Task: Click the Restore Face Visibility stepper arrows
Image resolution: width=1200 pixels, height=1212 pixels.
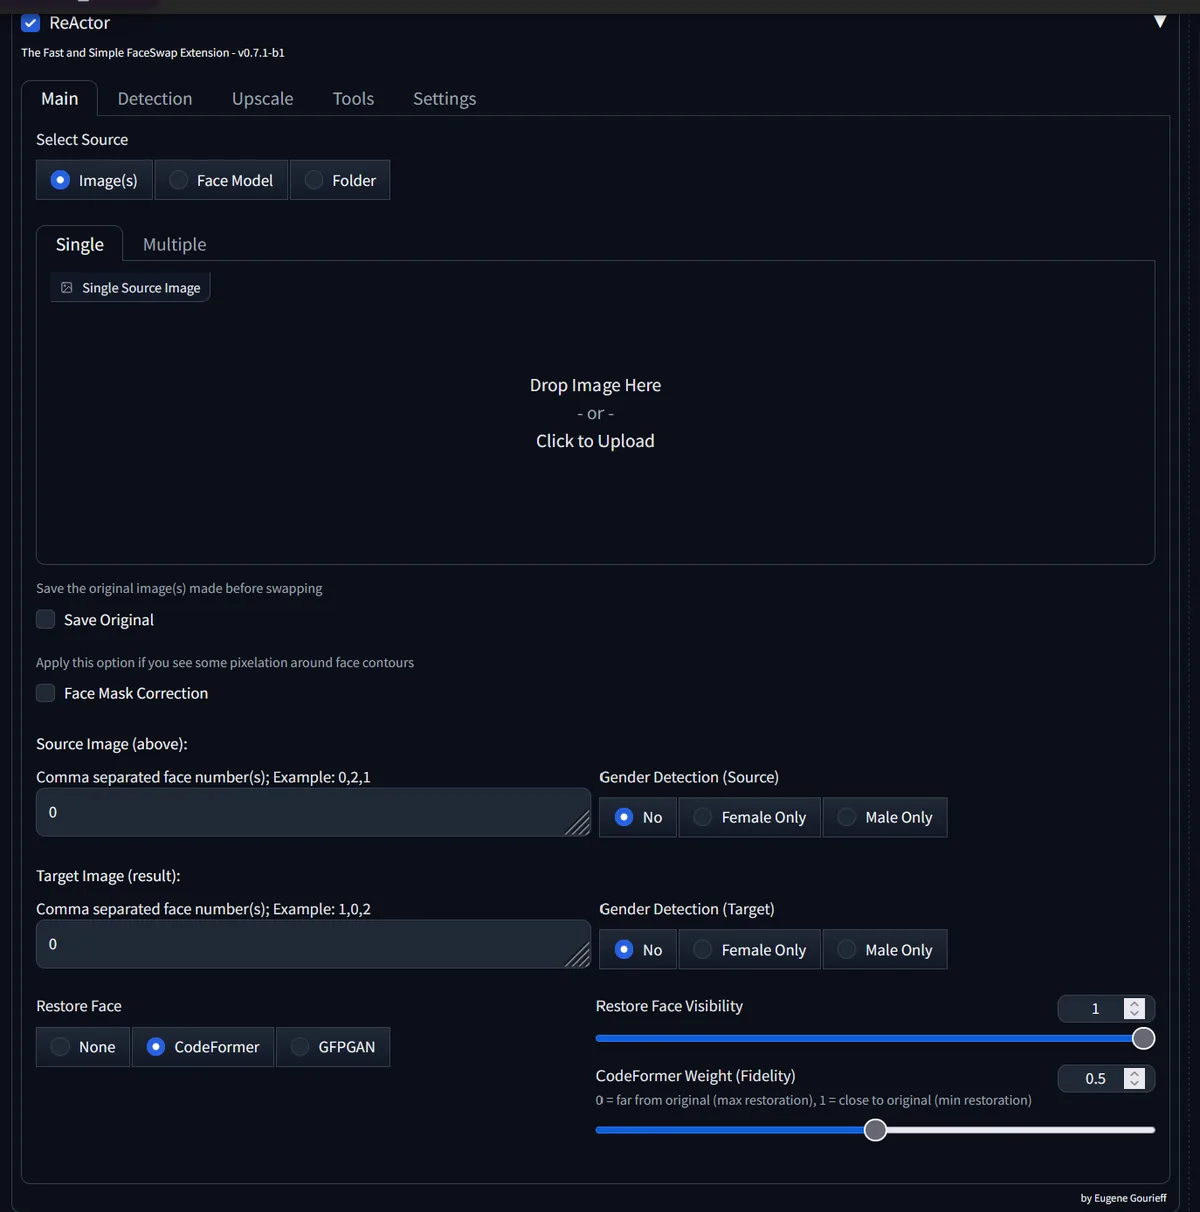Action: (x=1134, y=1009)
